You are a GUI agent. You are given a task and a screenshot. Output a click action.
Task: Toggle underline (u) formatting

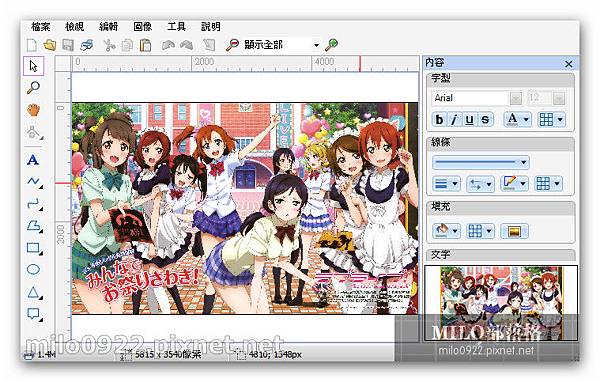click(x=470, y=120)
